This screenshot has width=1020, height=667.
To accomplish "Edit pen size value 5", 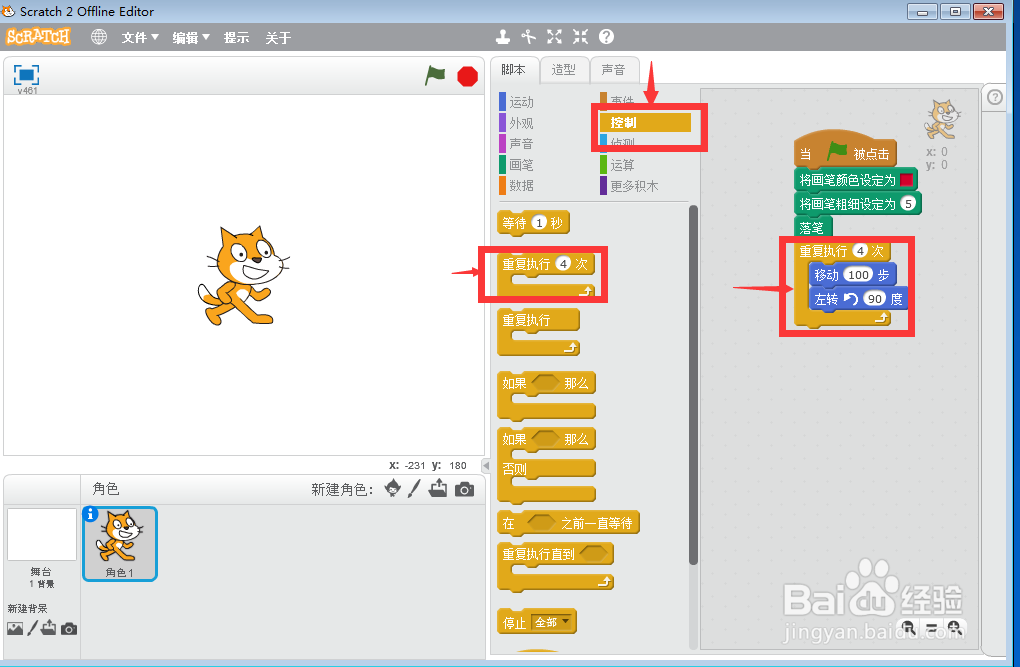I will [x=908, y=204].
